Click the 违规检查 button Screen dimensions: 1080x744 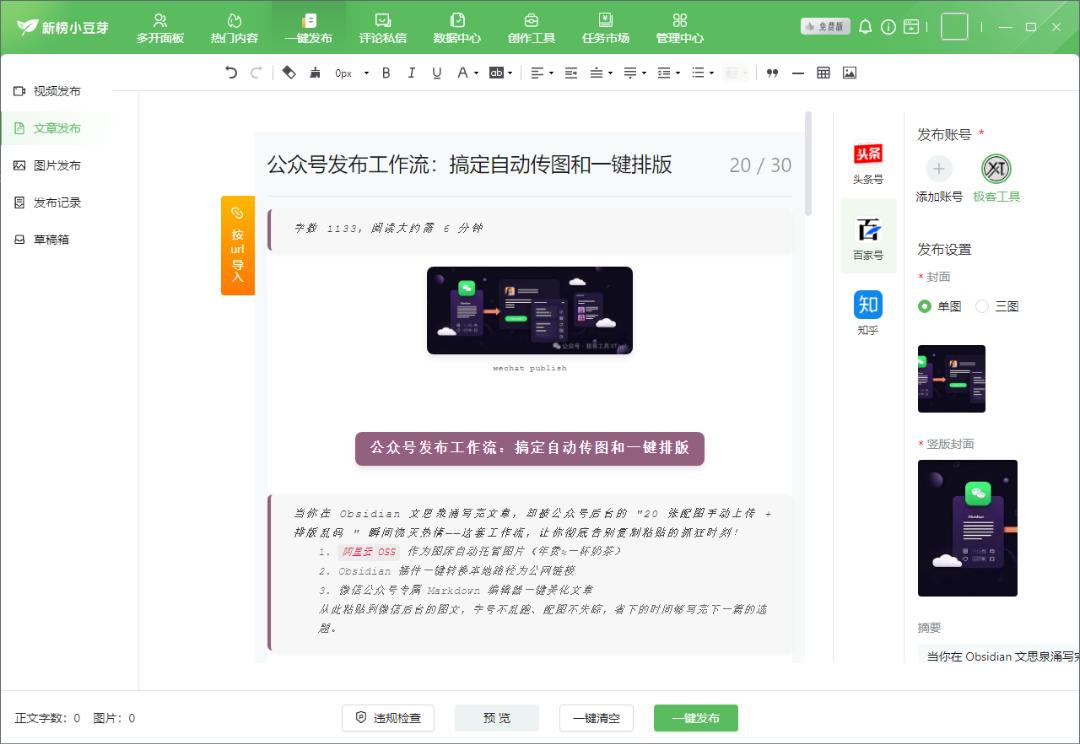389,718
